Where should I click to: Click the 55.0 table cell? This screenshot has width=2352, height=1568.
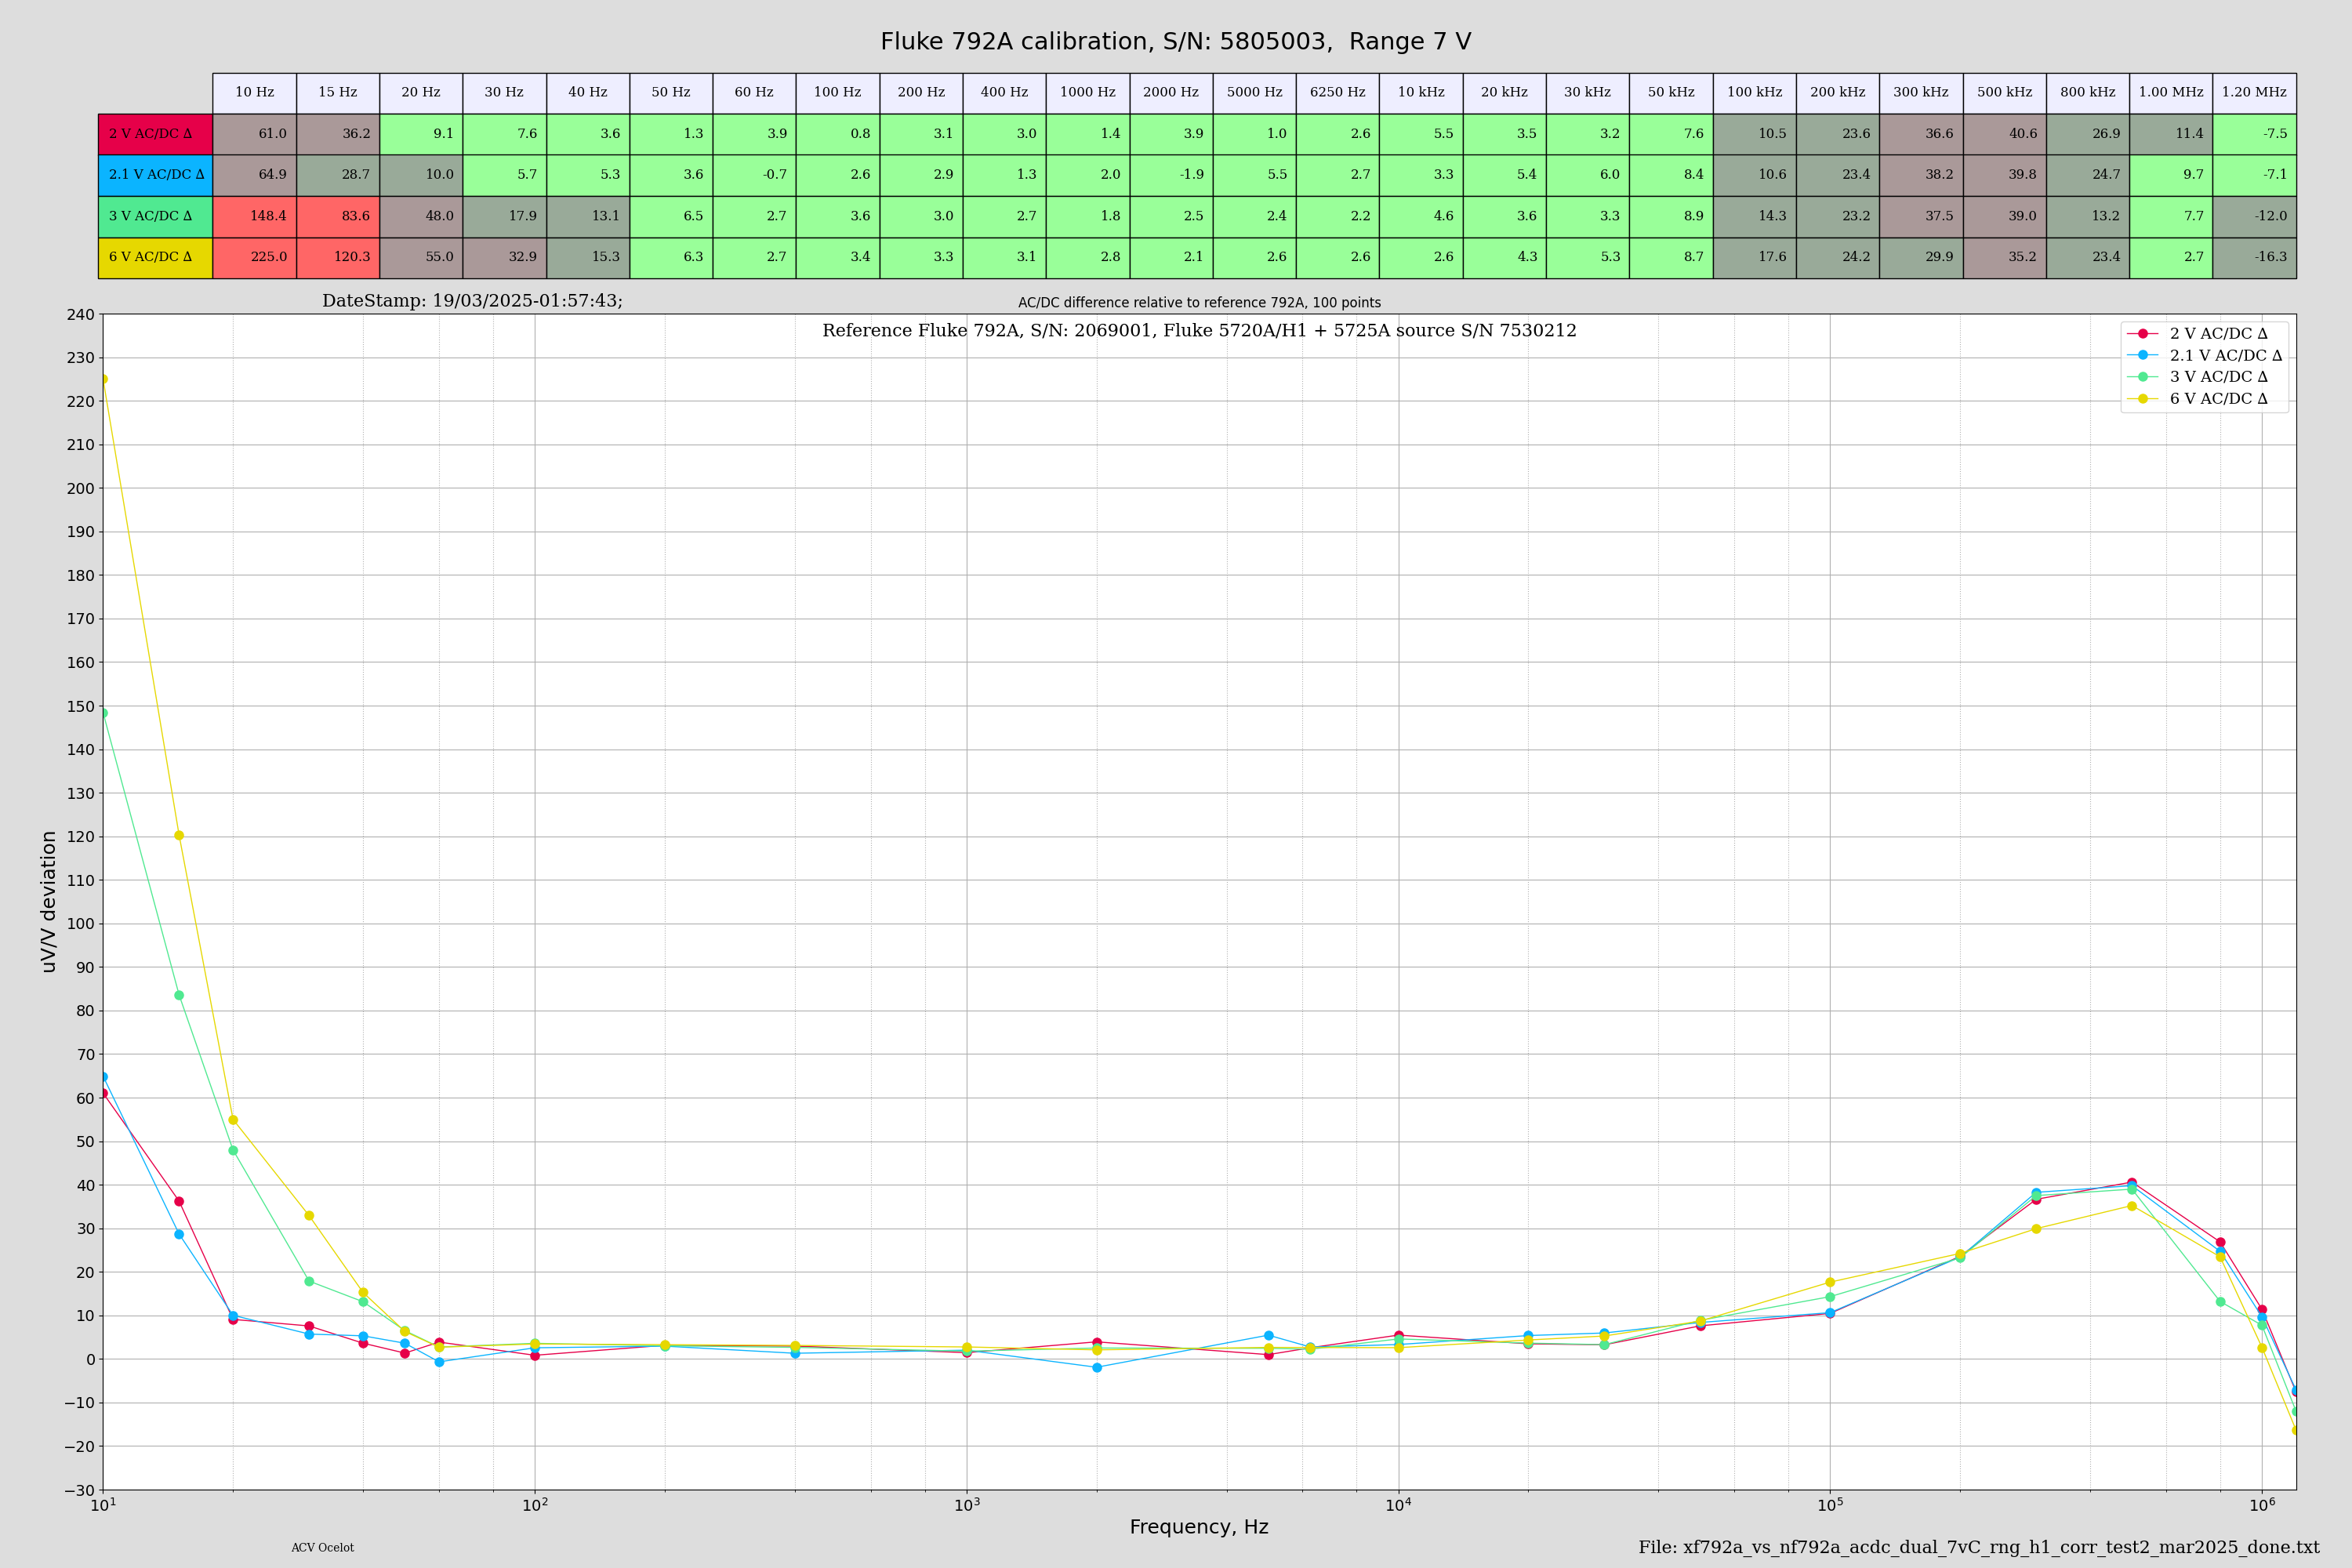point(421,257)
